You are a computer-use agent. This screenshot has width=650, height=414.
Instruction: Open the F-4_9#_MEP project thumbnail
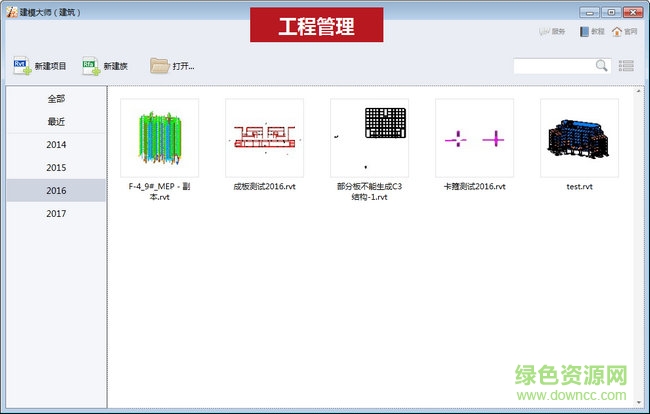click(x=160, y=138)
